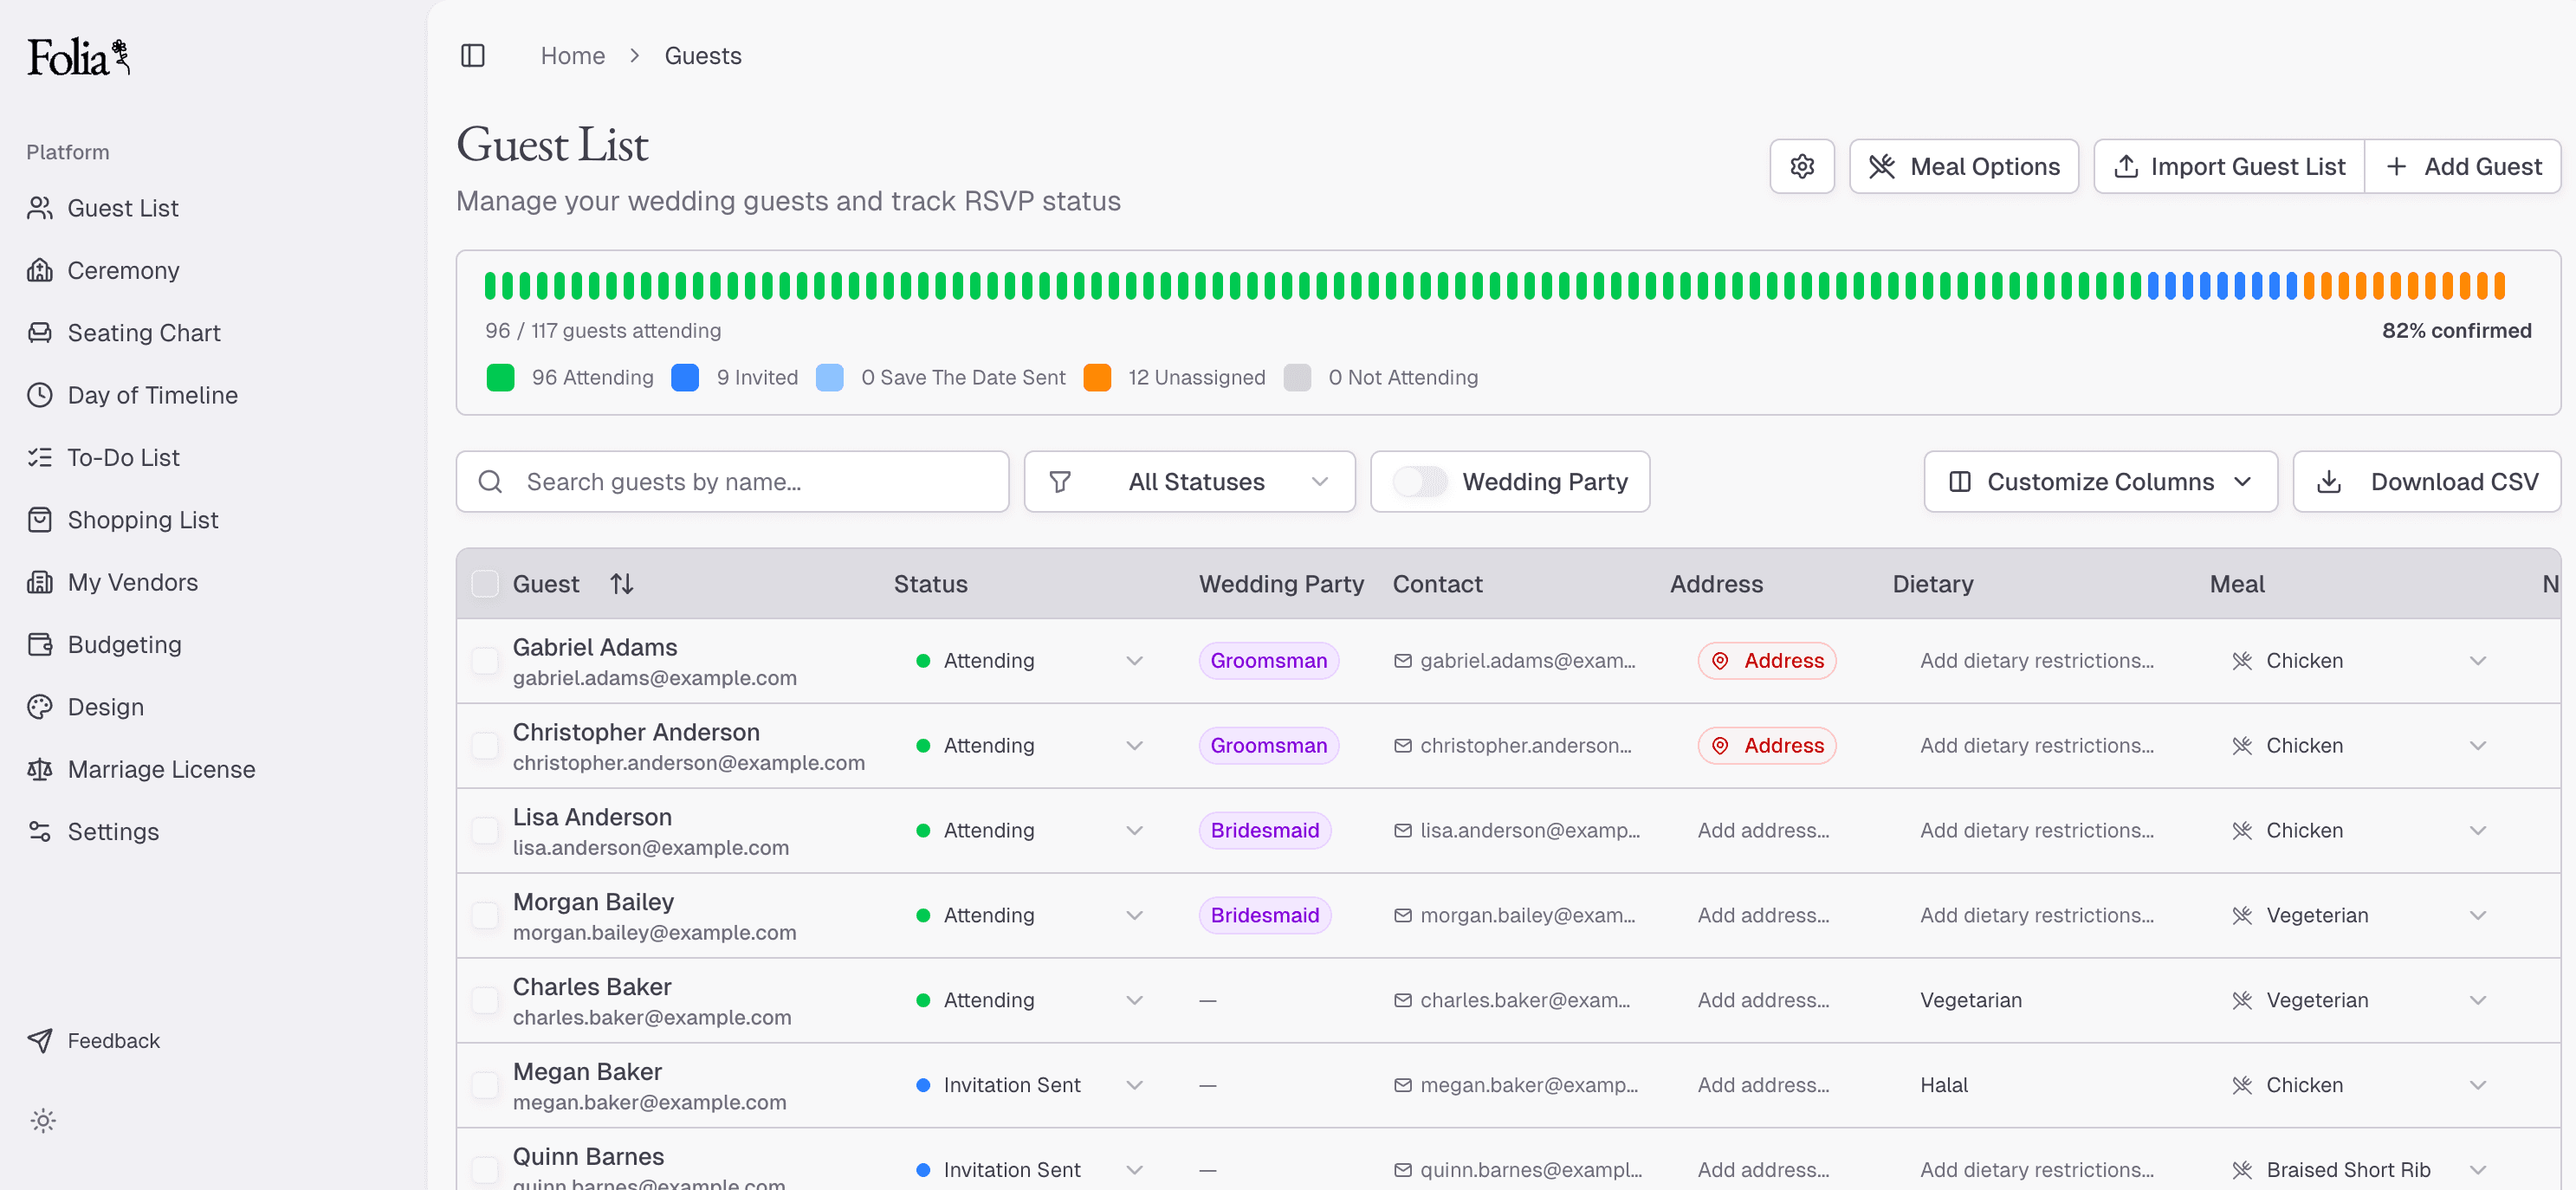2576x1190 pixels.
Task: Toggle the Wedding Party switch
Action: (x=1419, y=482)
